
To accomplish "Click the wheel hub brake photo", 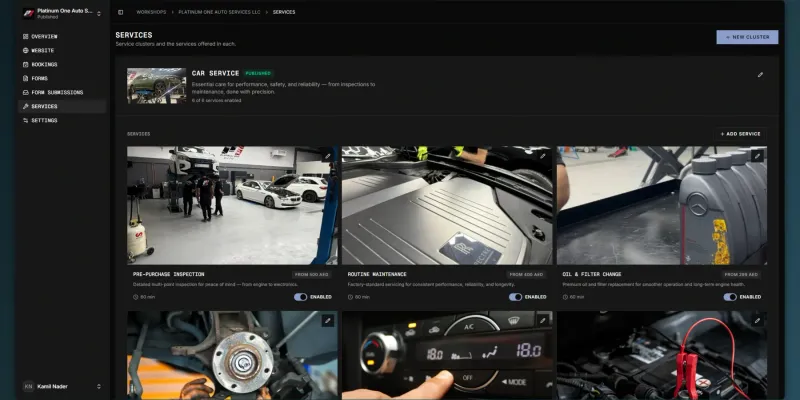I will pos(232,356).
